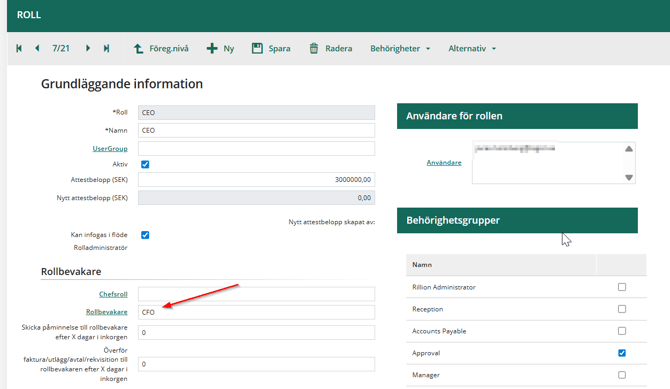Click the Attestbelopp (SEK) input field

click(x=256, y=180)
